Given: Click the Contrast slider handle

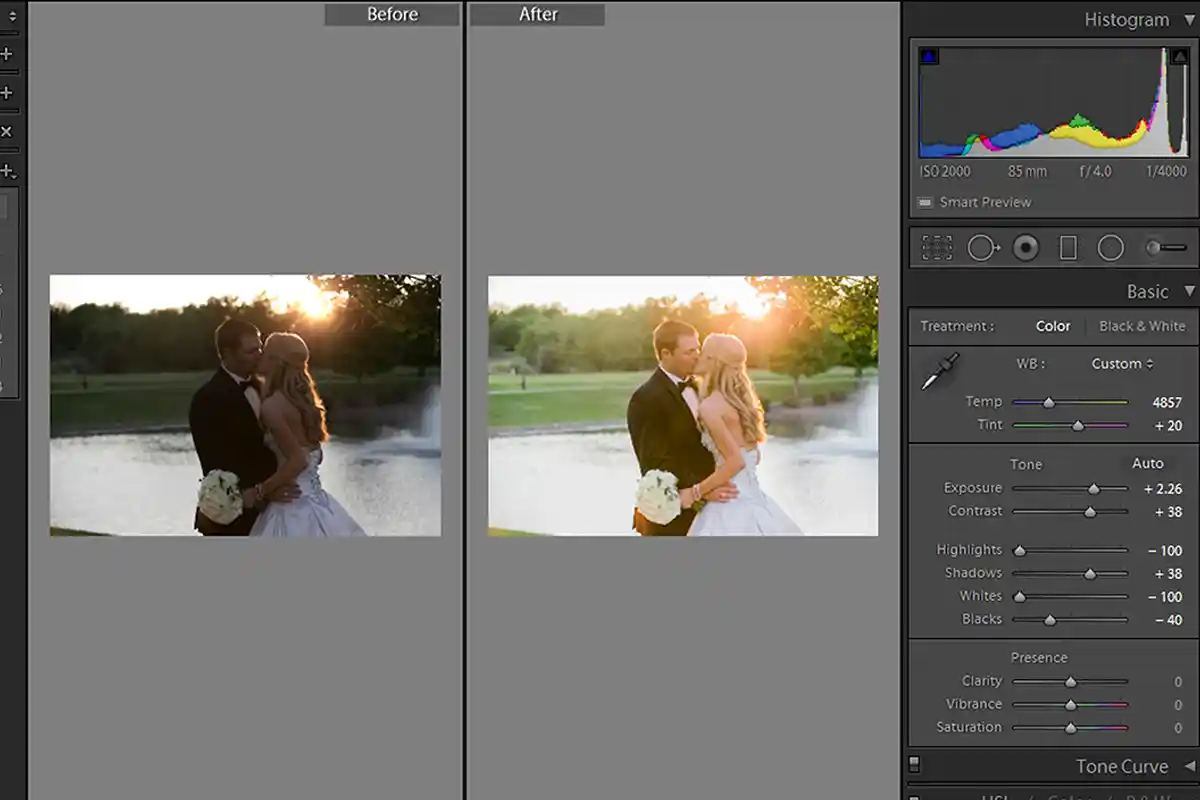Looking at the screenshot, I should (1090, 511).
